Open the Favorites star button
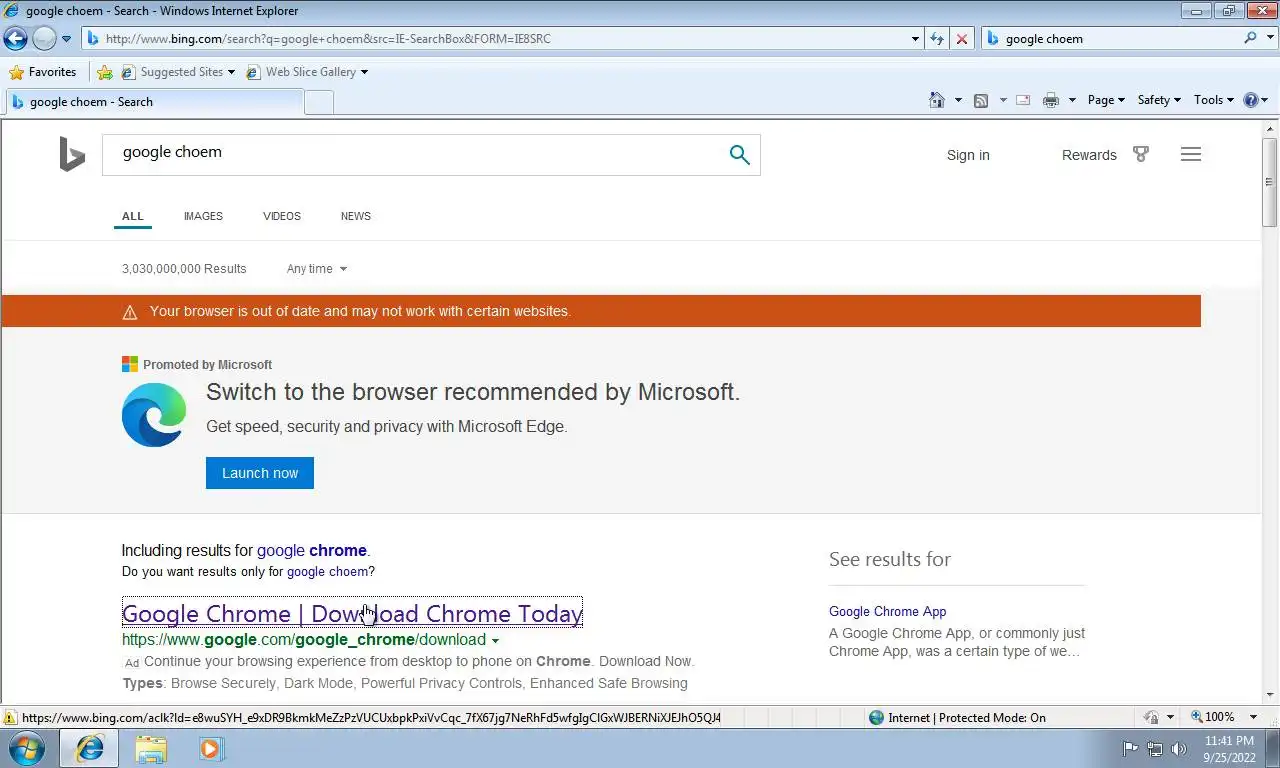 43,72
